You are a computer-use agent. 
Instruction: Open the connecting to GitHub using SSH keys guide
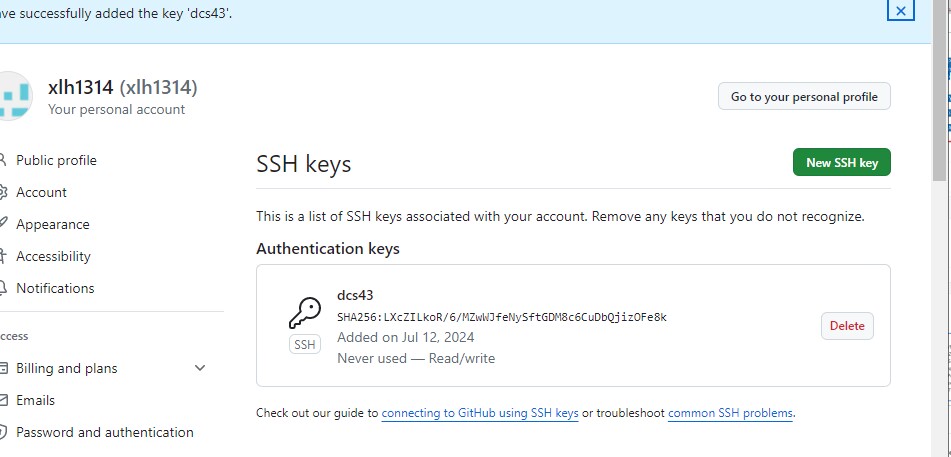tap(480, 412)
